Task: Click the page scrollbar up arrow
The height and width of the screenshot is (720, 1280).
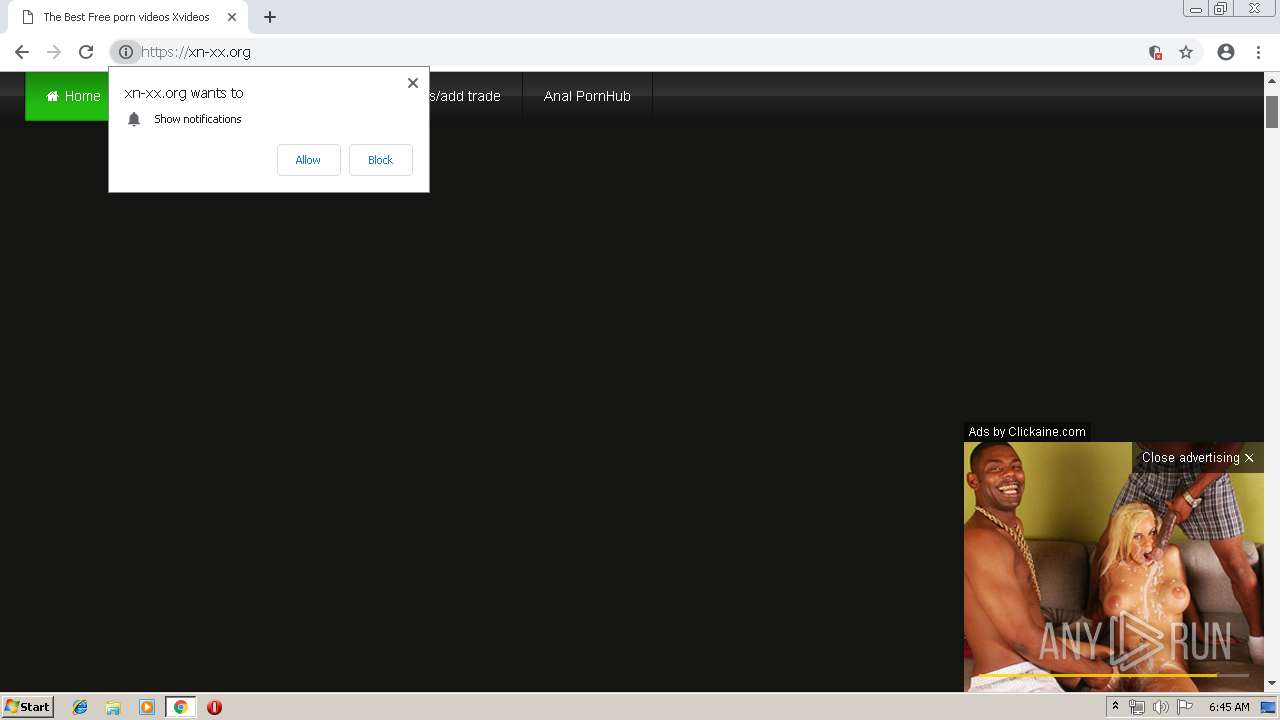Action: tap(1272, 80)
